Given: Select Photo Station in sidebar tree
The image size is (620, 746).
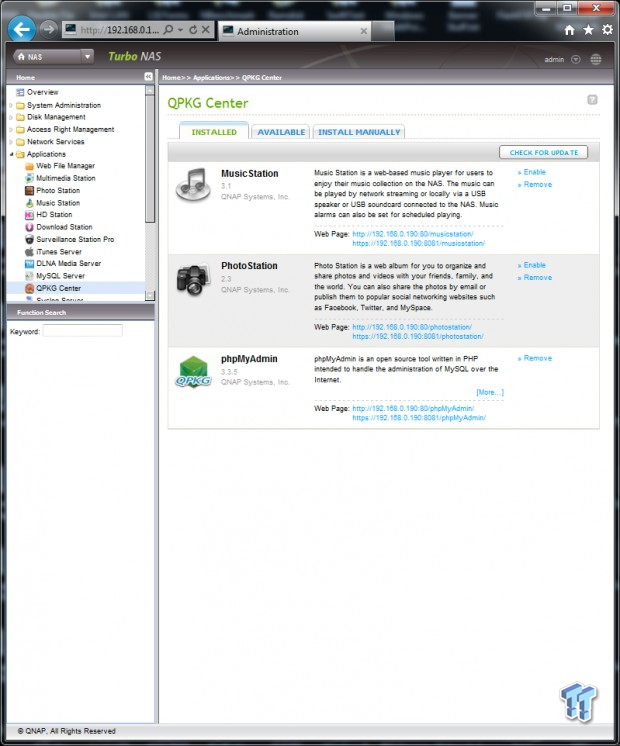Looking at the screenshot, I should click(58, 190).
